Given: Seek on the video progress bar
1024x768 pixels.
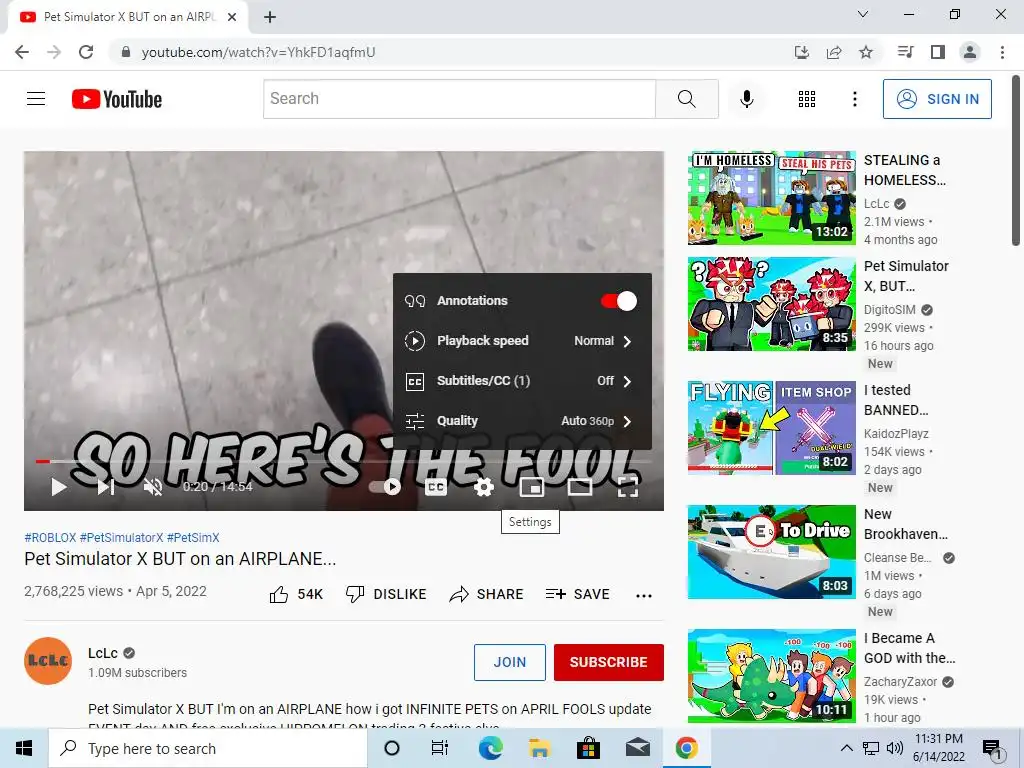Looking at the screenshot, I should click(x=344, y=461).
